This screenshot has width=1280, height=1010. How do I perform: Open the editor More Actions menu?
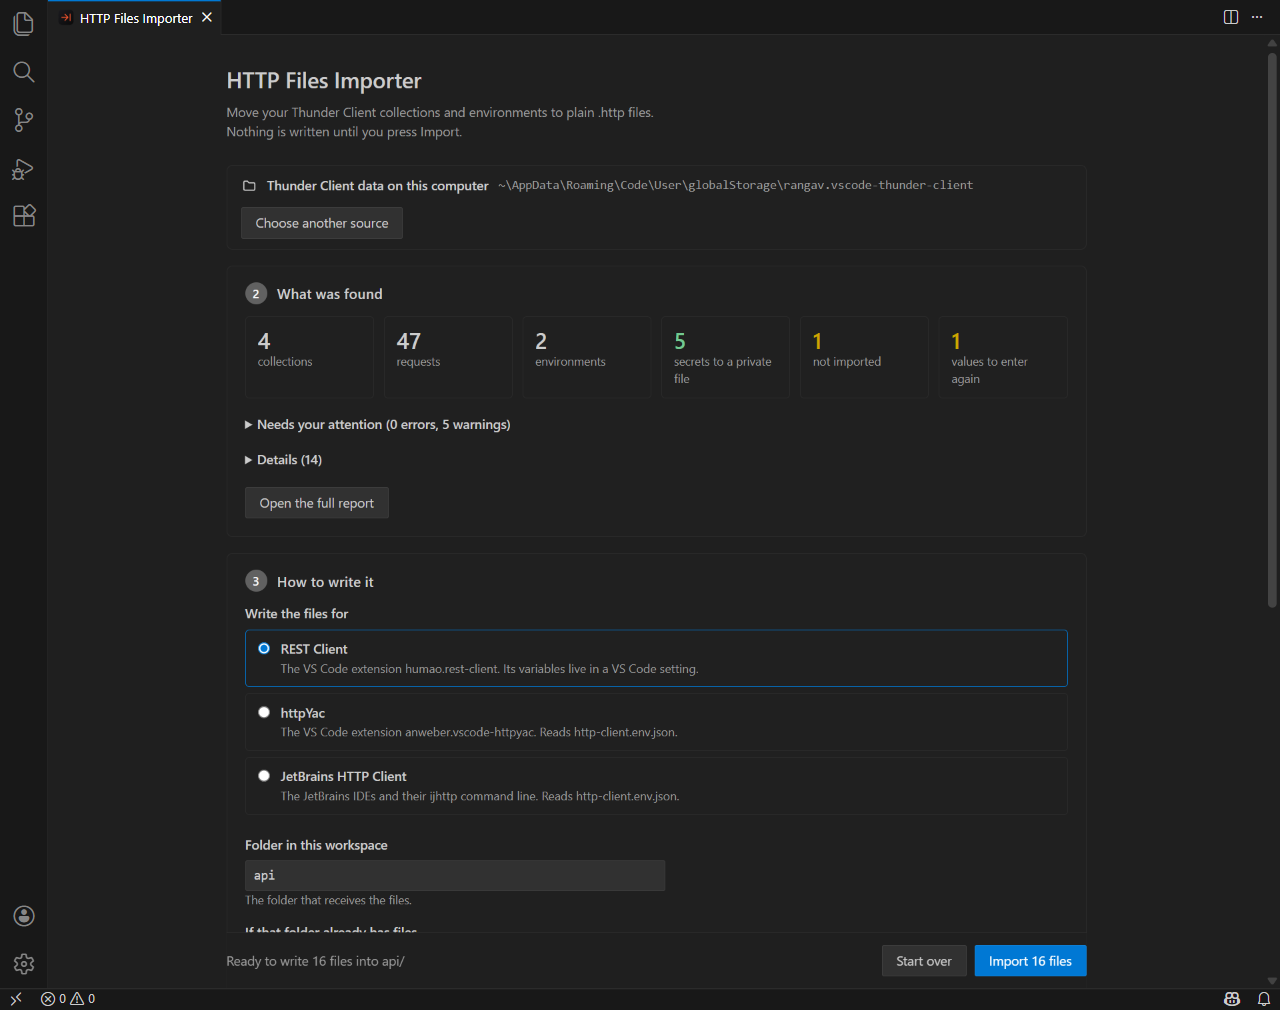point(1257,17)
